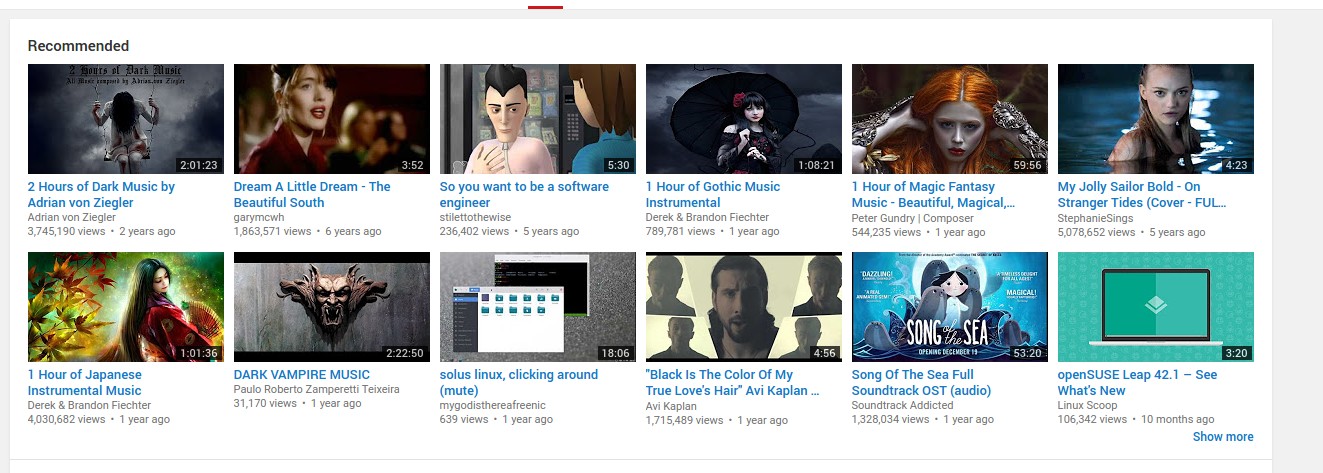The height and width of the screenshot is (473, 1323).
Task: Open the garymcwh channel link
Action: tap(259, 217)
